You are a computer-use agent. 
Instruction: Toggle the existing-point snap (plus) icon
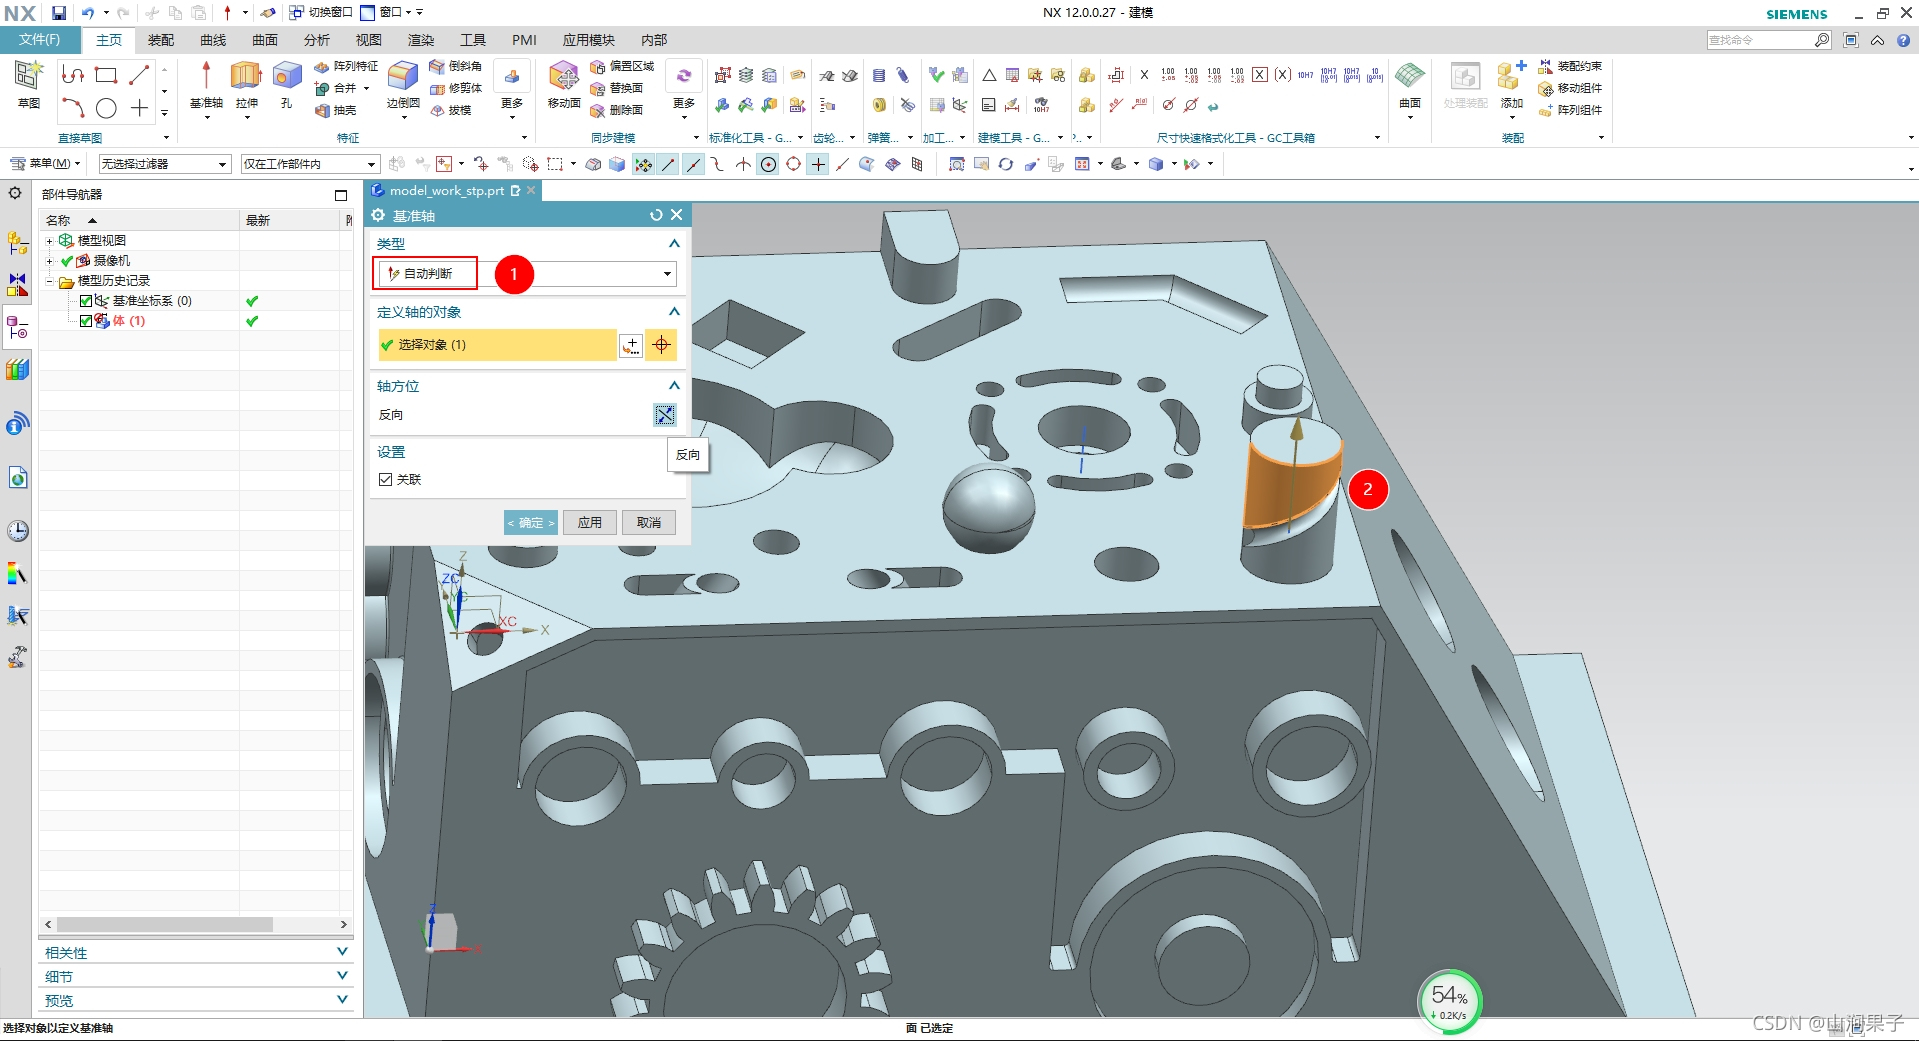pyautogui.click(x=818, y=165)
